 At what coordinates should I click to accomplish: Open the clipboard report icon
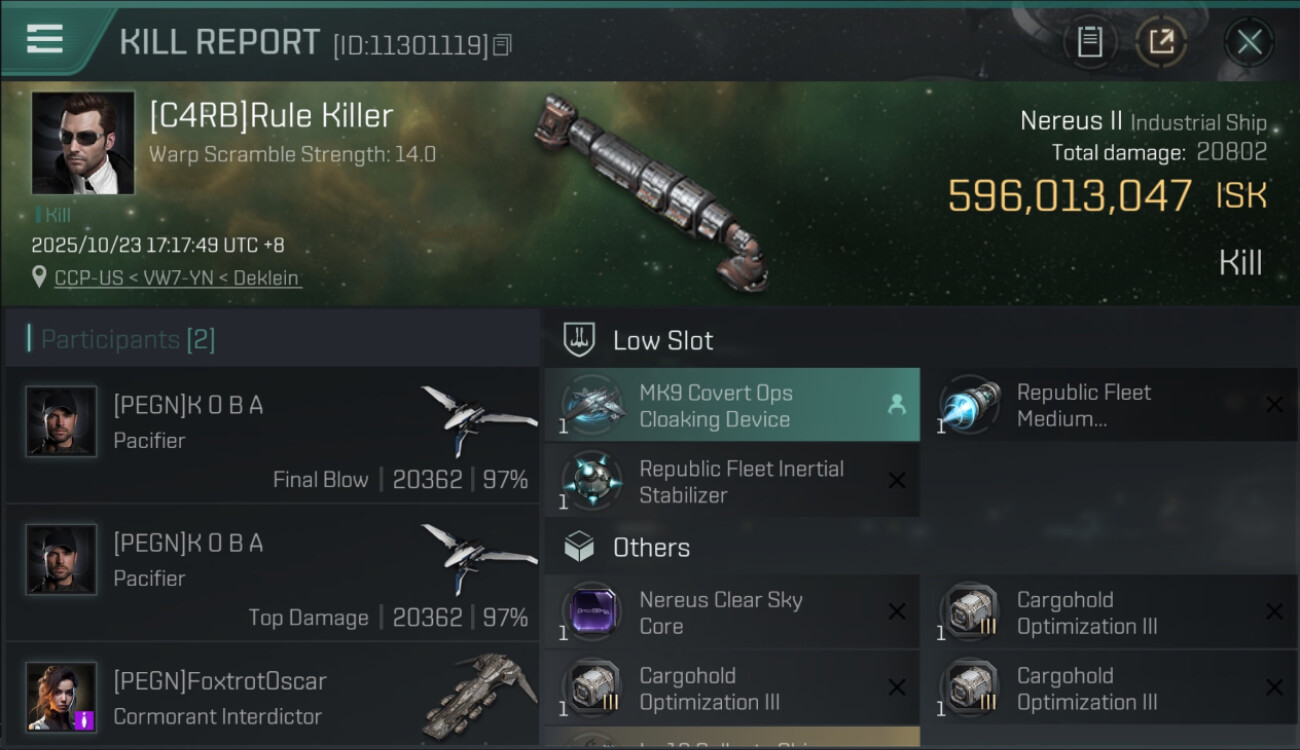click(1089, 42)
